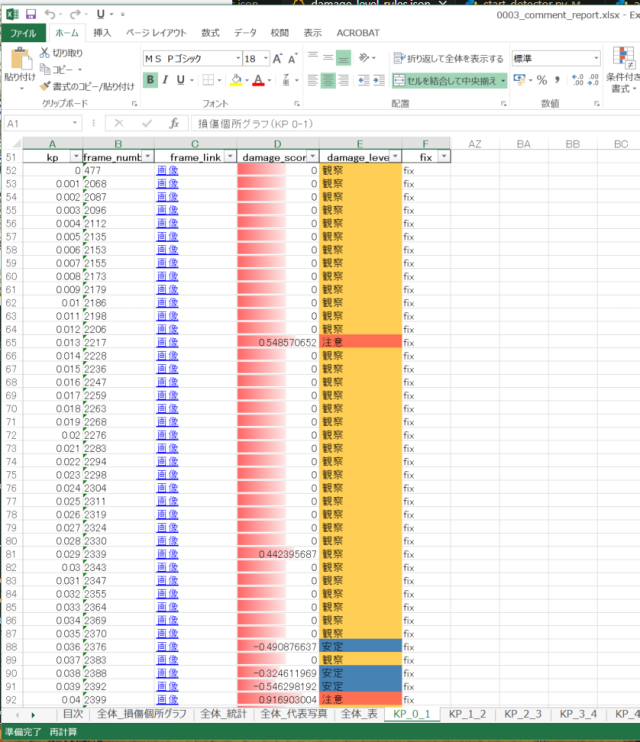Click the Undo arrow icon
Screen dimensions: 640x742
(x=51, y=15)
